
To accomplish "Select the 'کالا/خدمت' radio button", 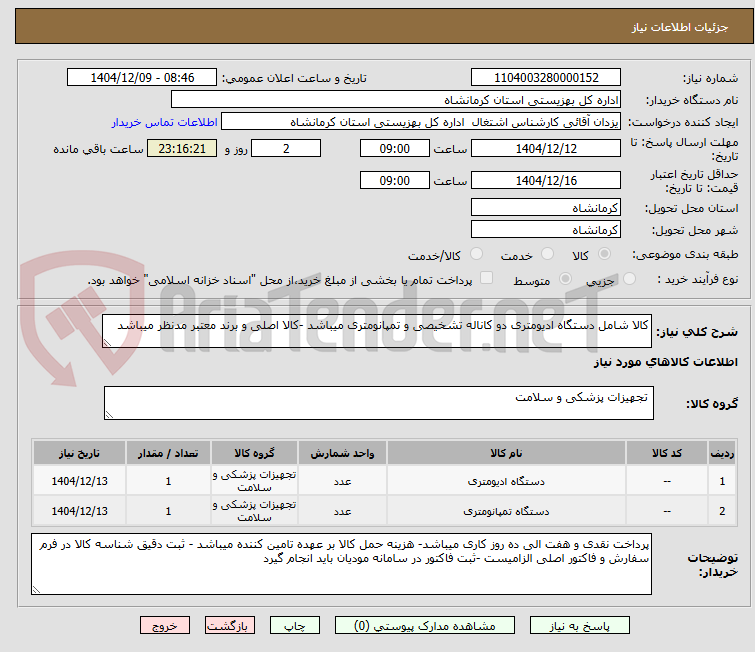I will [476, 254].
